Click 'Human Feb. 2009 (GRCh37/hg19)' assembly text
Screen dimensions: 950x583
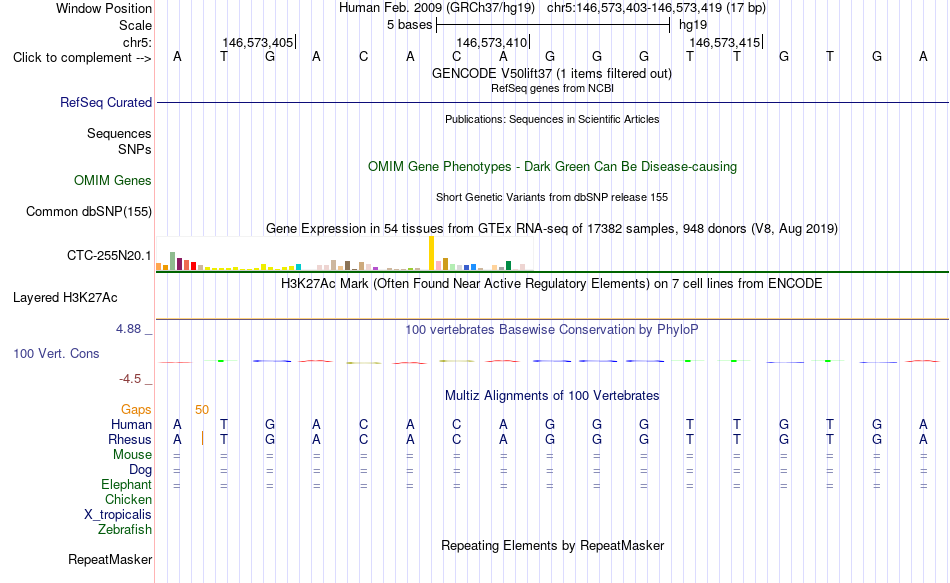[437, 8]
